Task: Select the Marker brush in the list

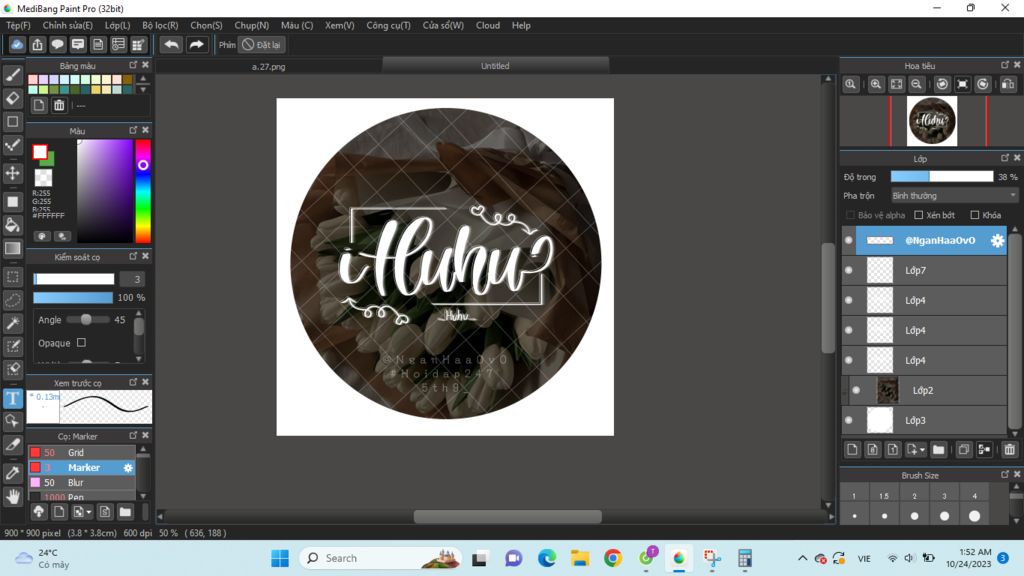Action: click(82, 468)
